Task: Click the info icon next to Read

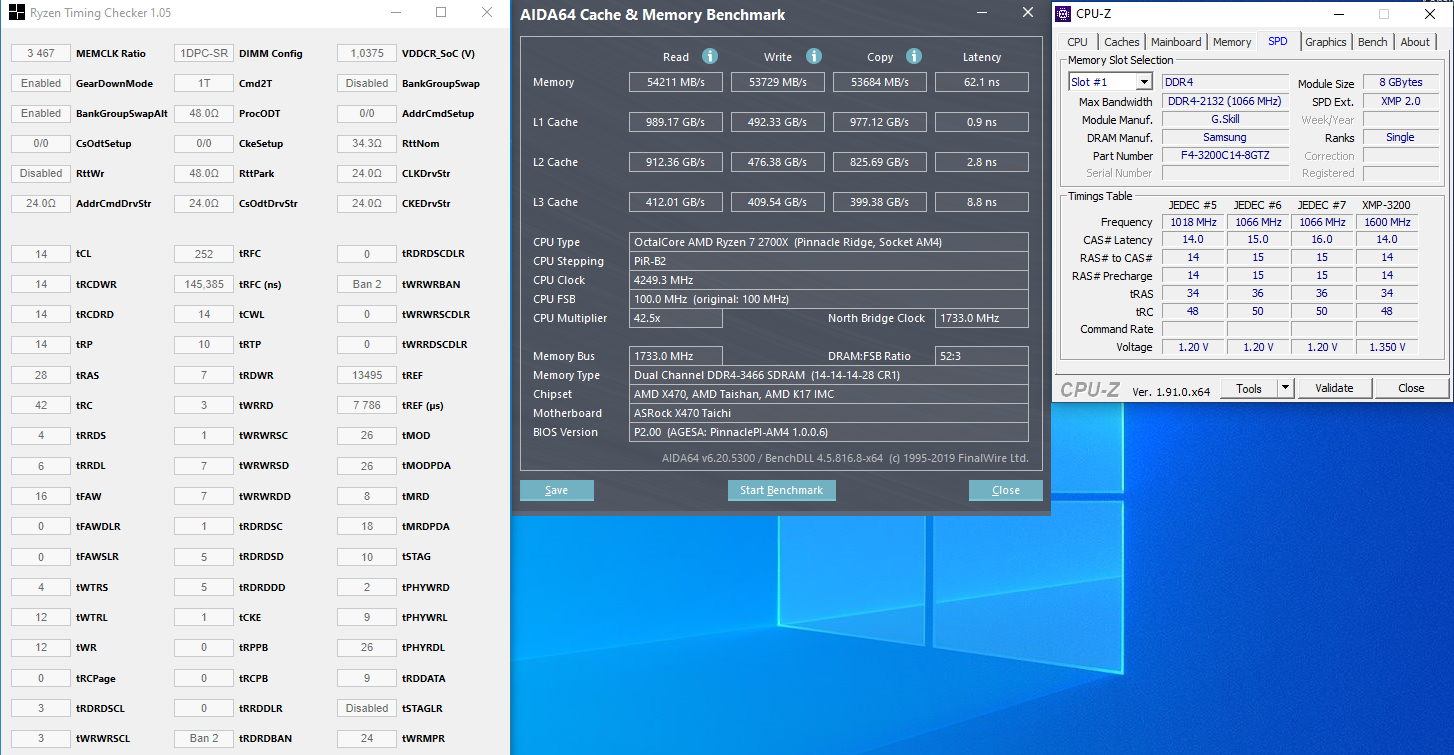Action: click(x=710, y=57)
